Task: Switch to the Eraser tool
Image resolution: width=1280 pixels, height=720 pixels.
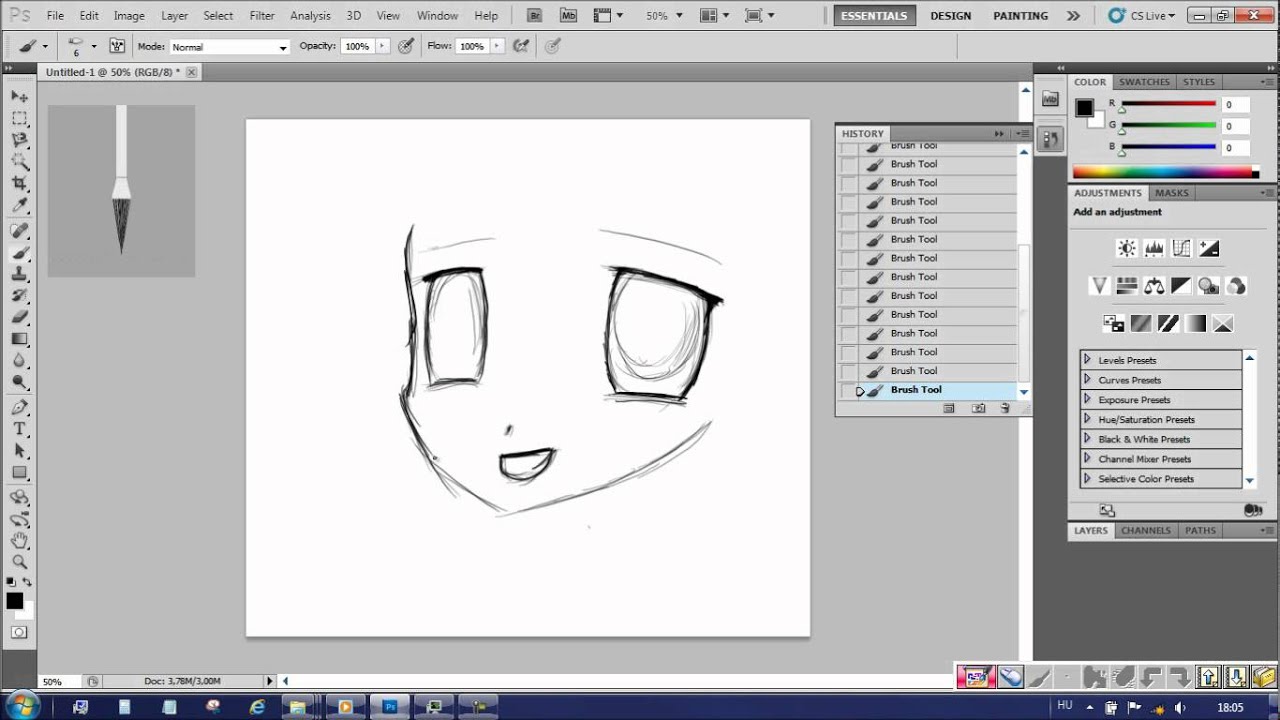Action: [x=19, y=317]
